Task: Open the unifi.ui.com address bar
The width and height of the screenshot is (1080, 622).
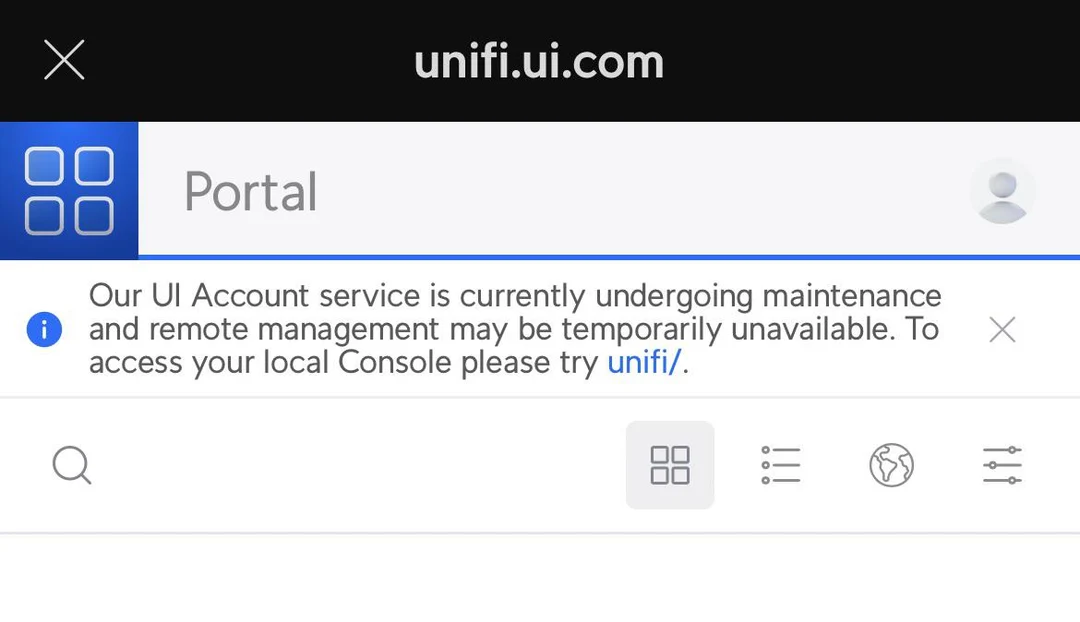Action: (539, 60)
